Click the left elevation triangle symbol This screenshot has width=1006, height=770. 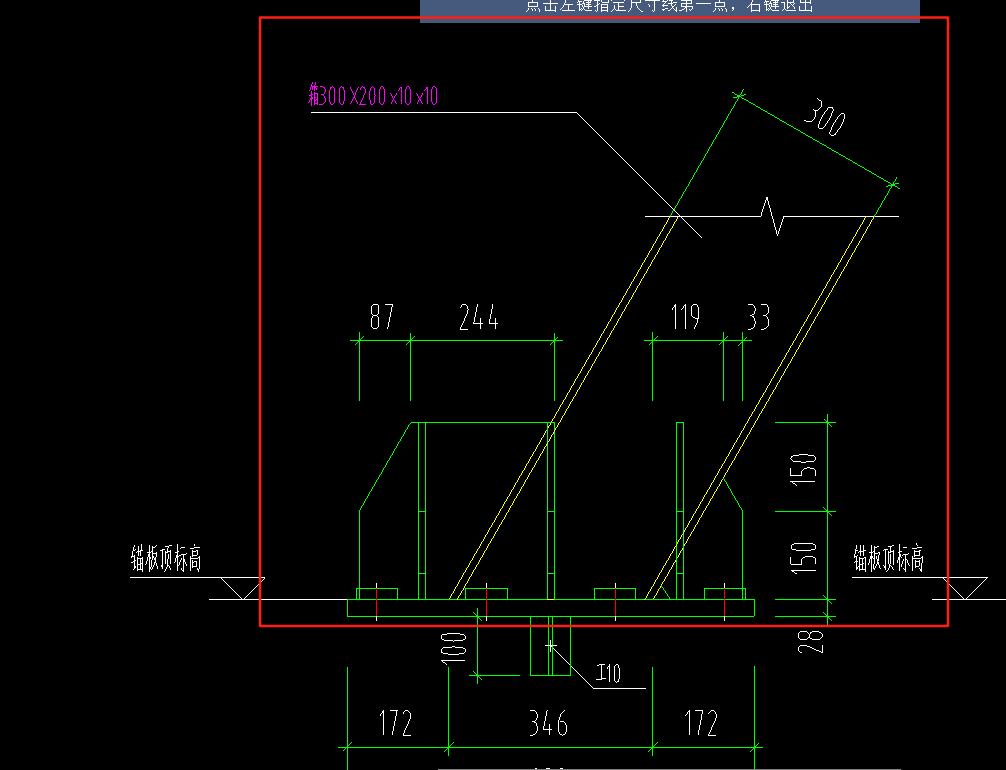243,588
